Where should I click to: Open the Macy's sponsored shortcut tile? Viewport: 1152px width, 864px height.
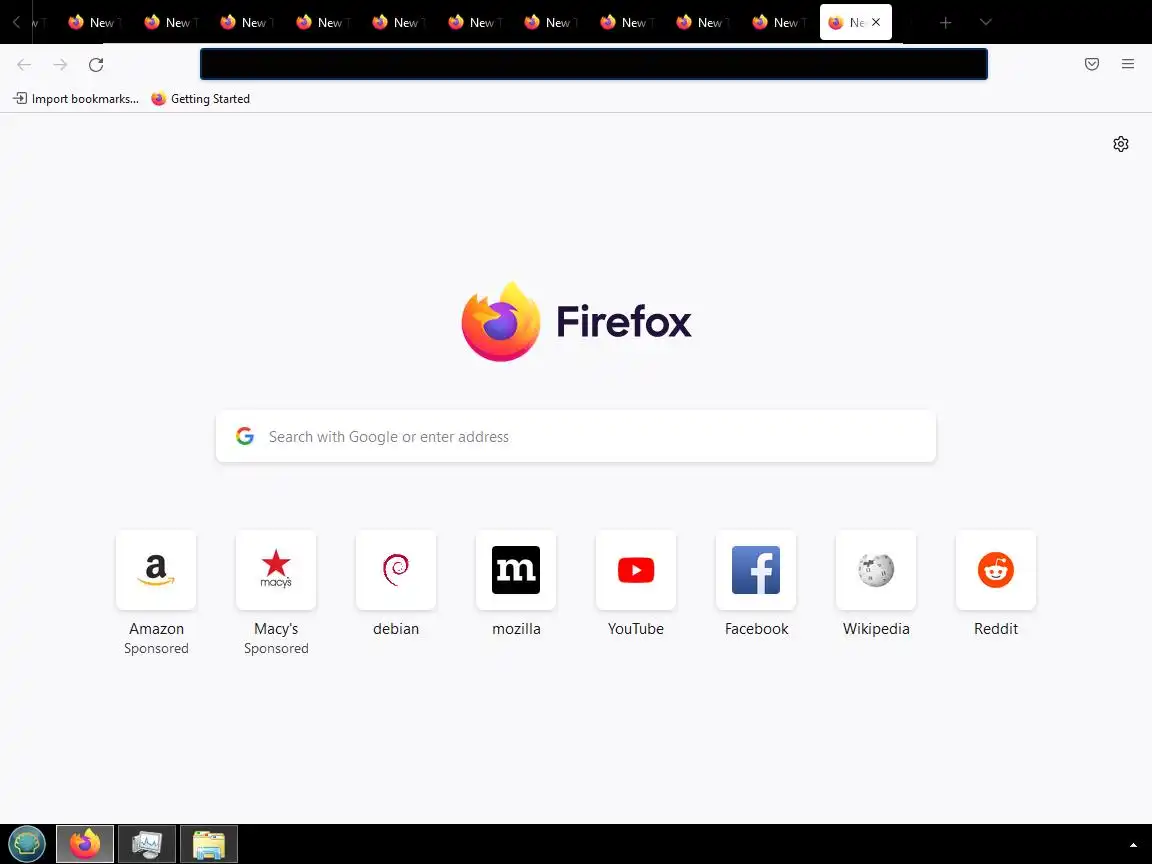tap(276, 570)
